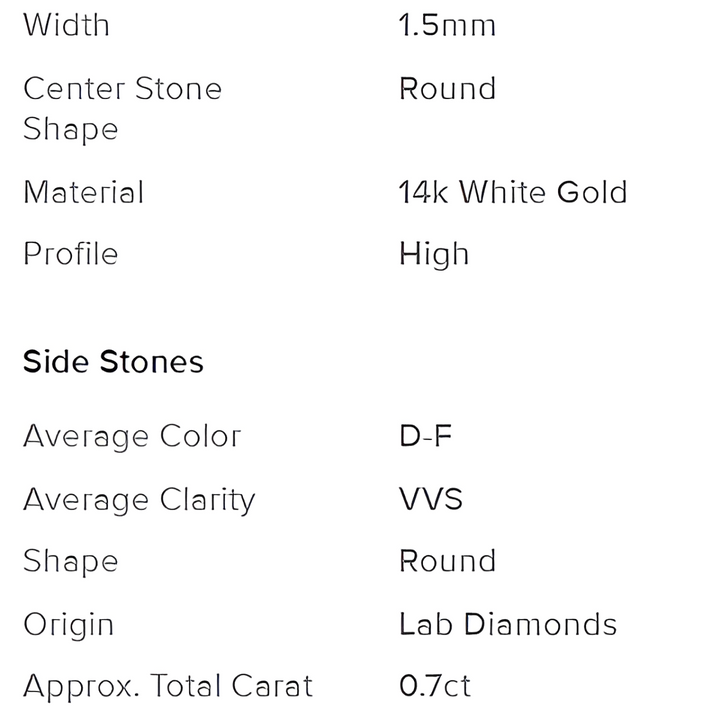Select the 14k White Gold value
This screenshot has height=718, width=720.
point(512,192)
